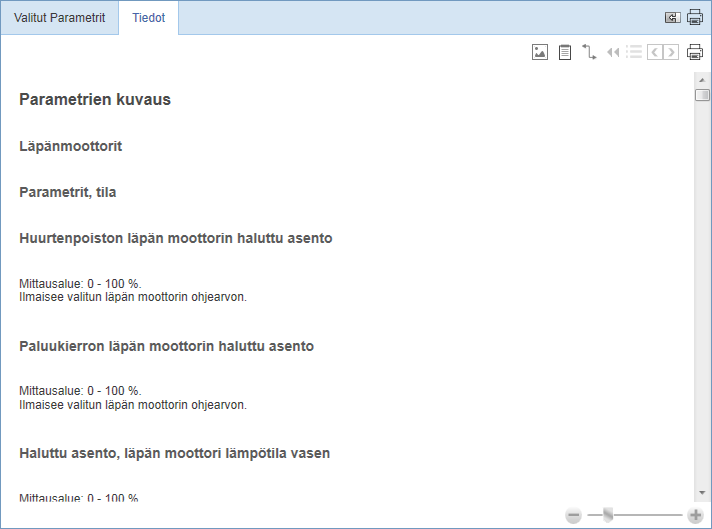
Task: Click the scrollbar up arrow
Action: pyautogui.click(x=702, y=80)
